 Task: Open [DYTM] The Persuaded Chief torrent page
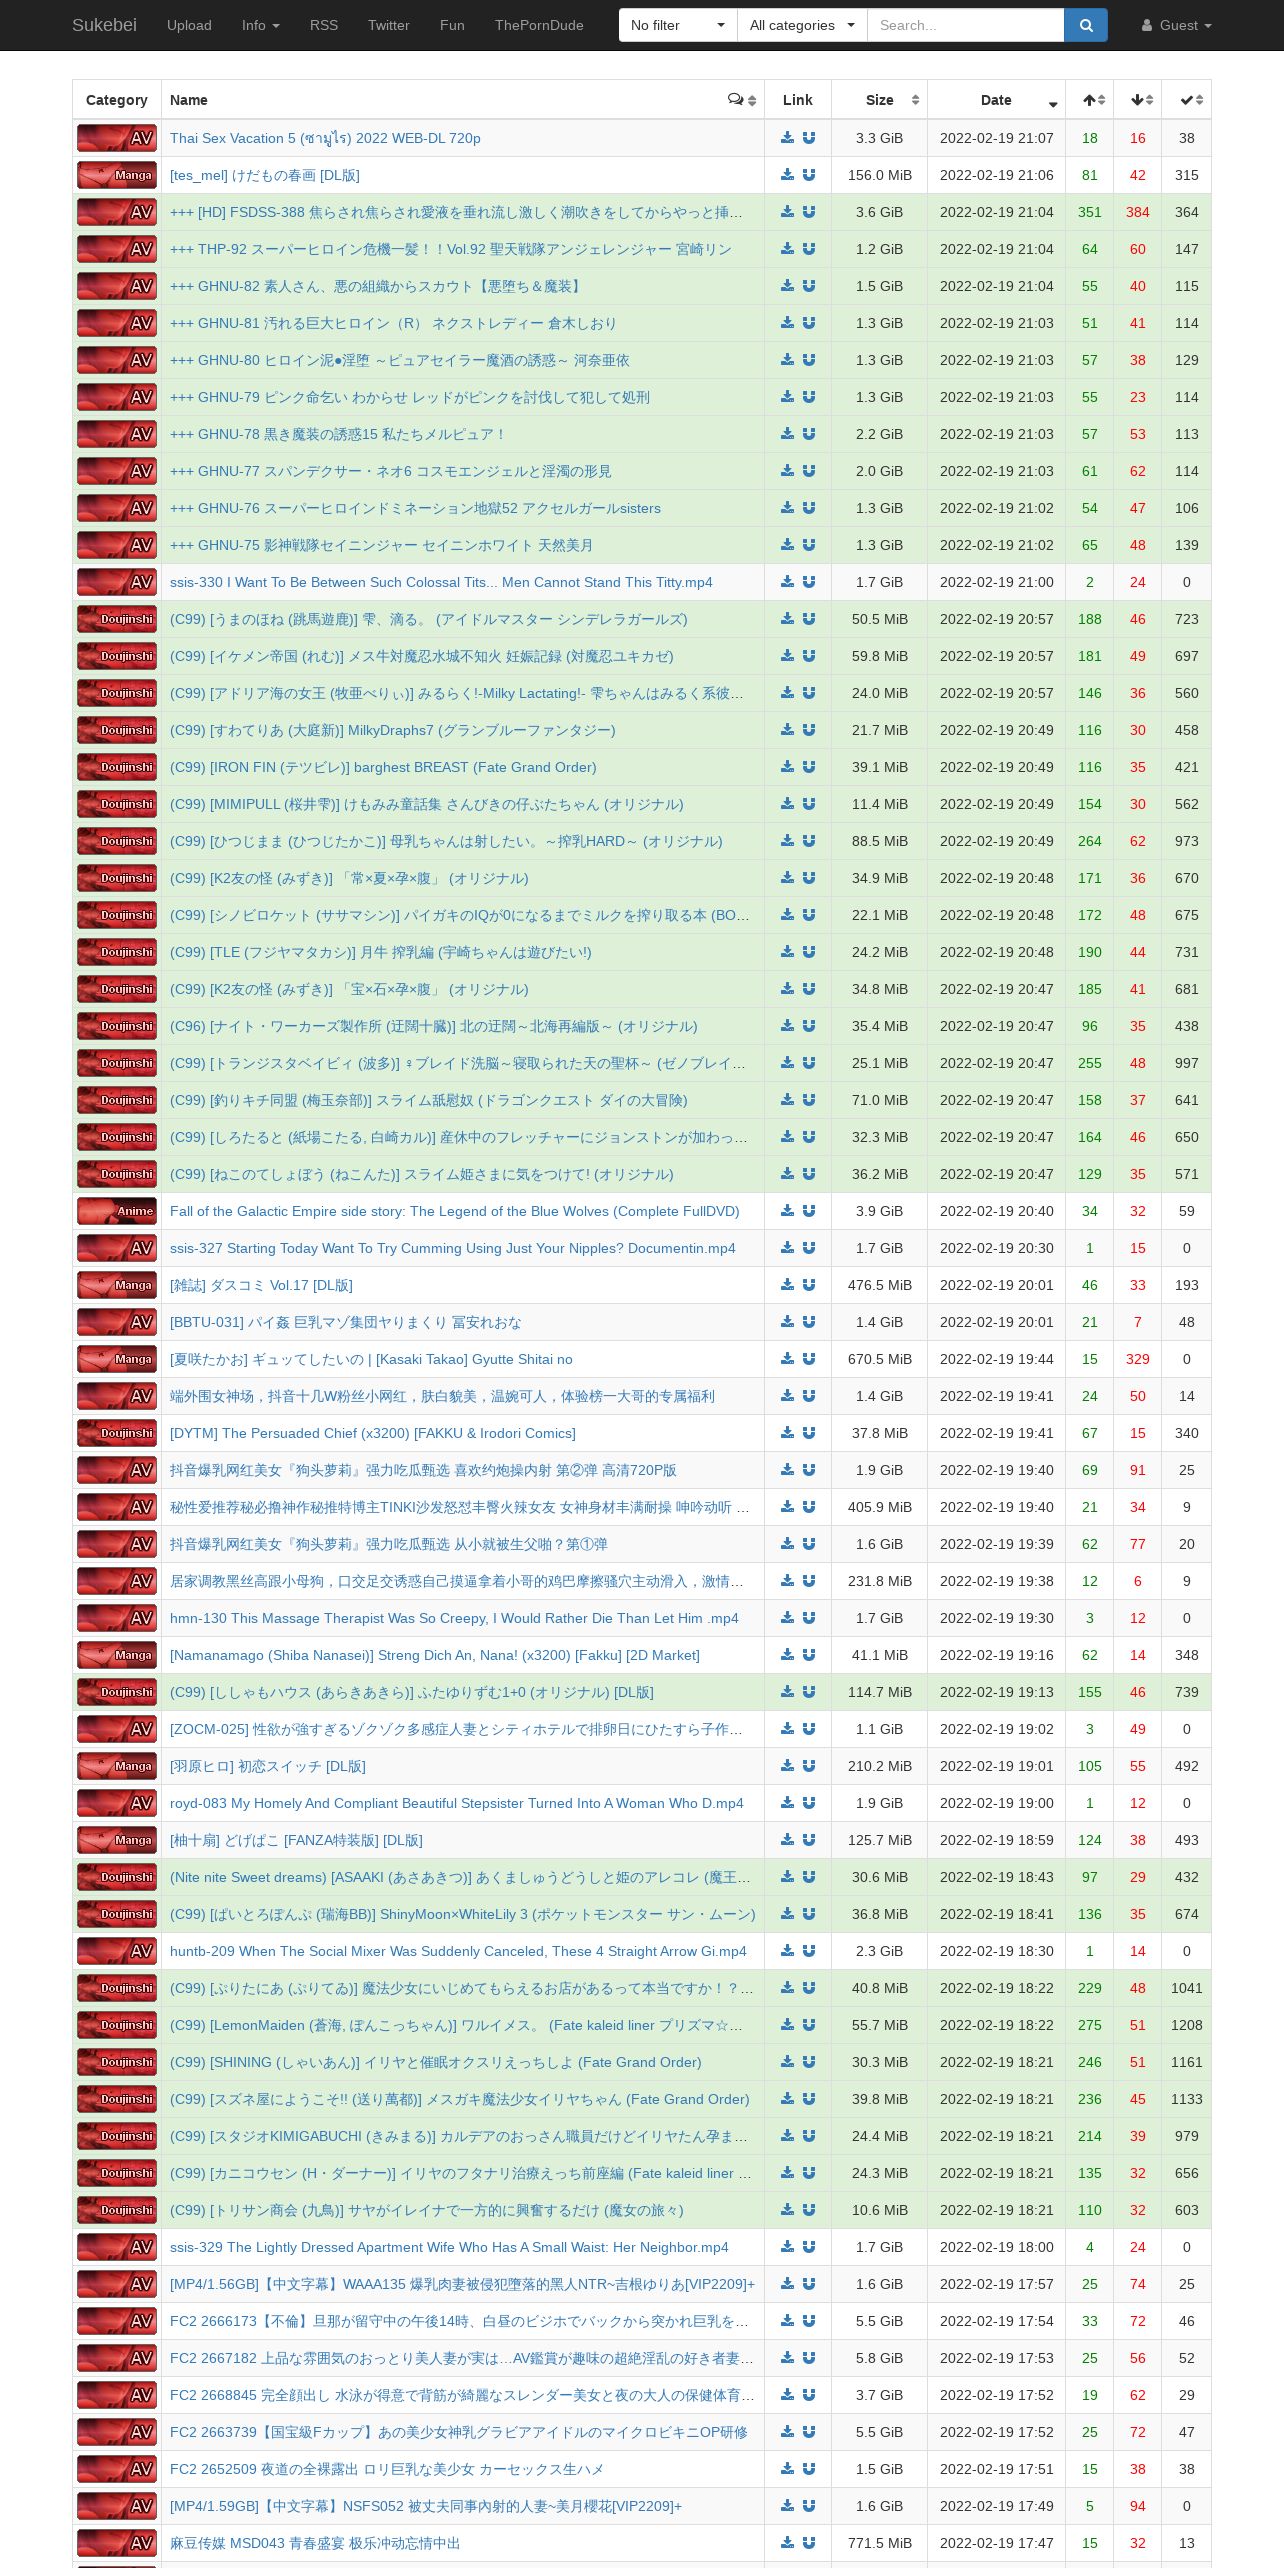[x=373, y=1433]
